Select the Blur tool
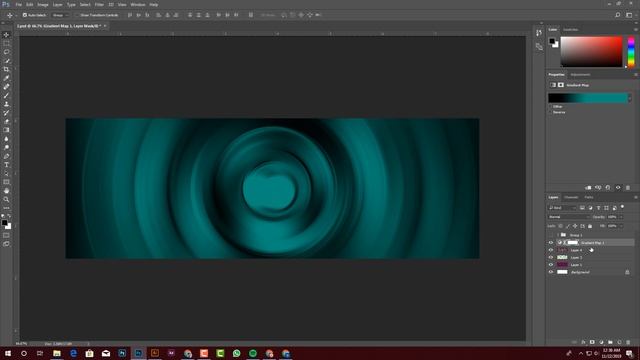This screenshot has width=640, height=360. (6, 139)
